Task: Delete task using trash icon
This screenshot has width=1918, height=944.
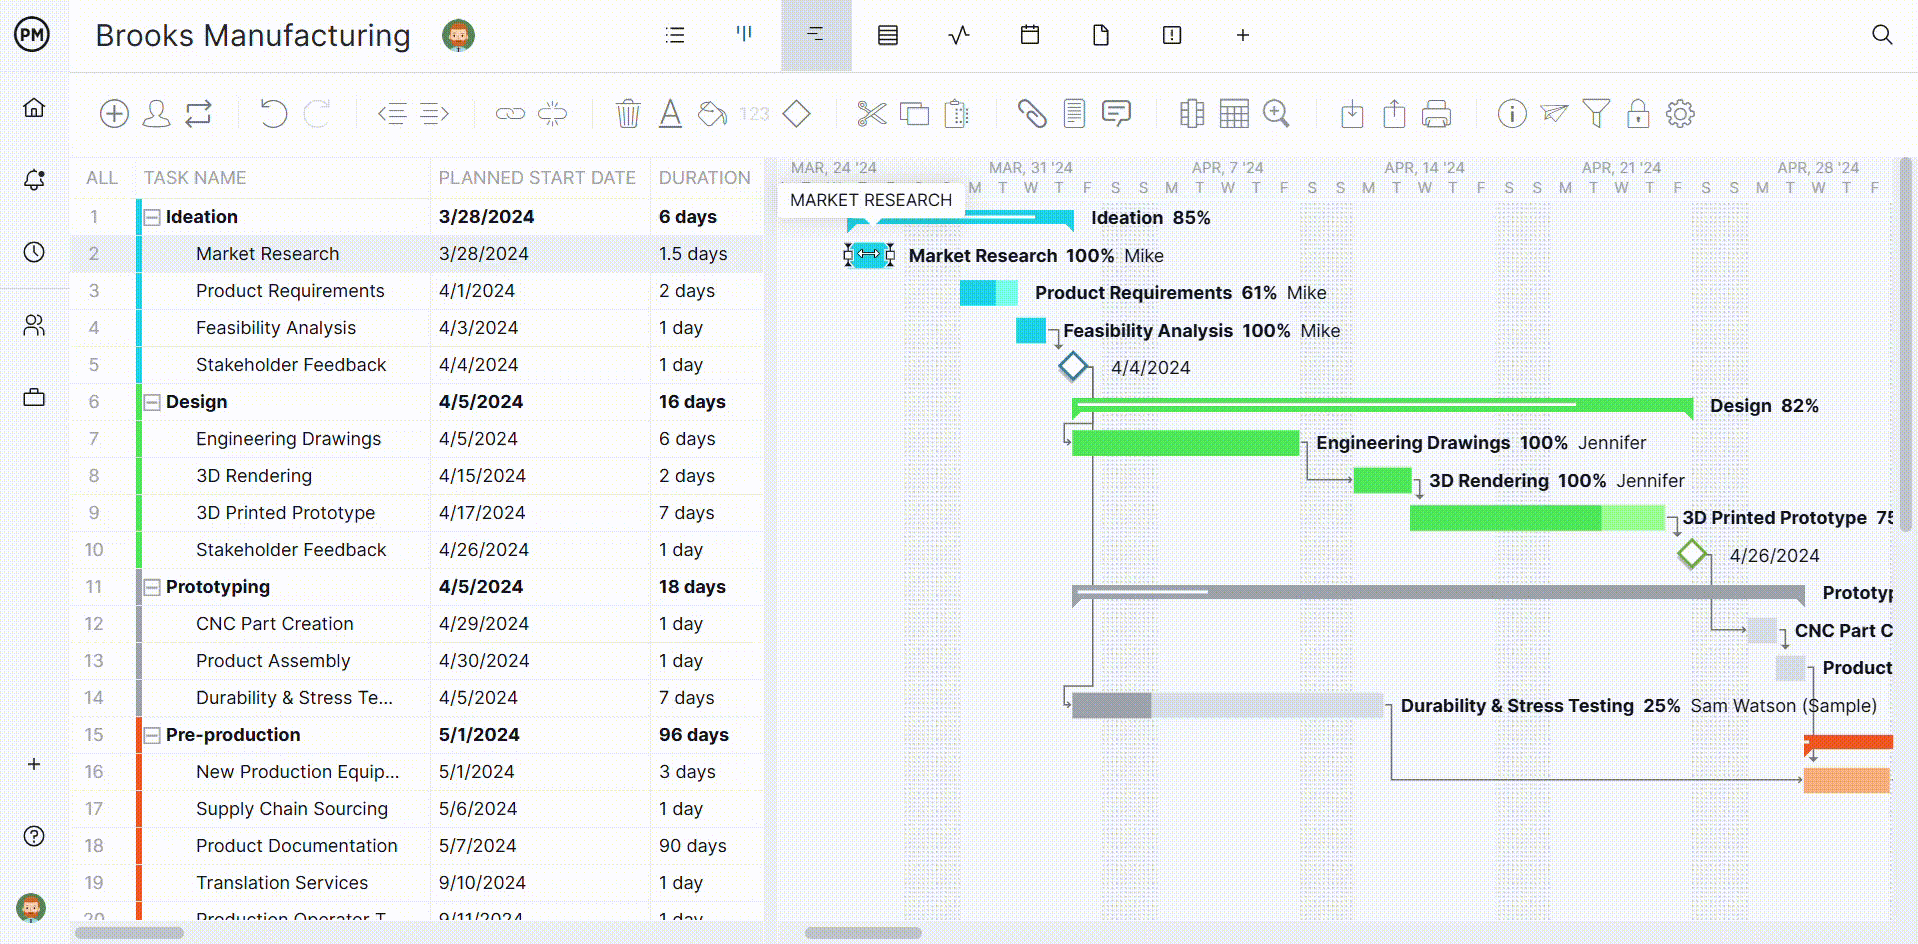Action: [x=628, y=114]
